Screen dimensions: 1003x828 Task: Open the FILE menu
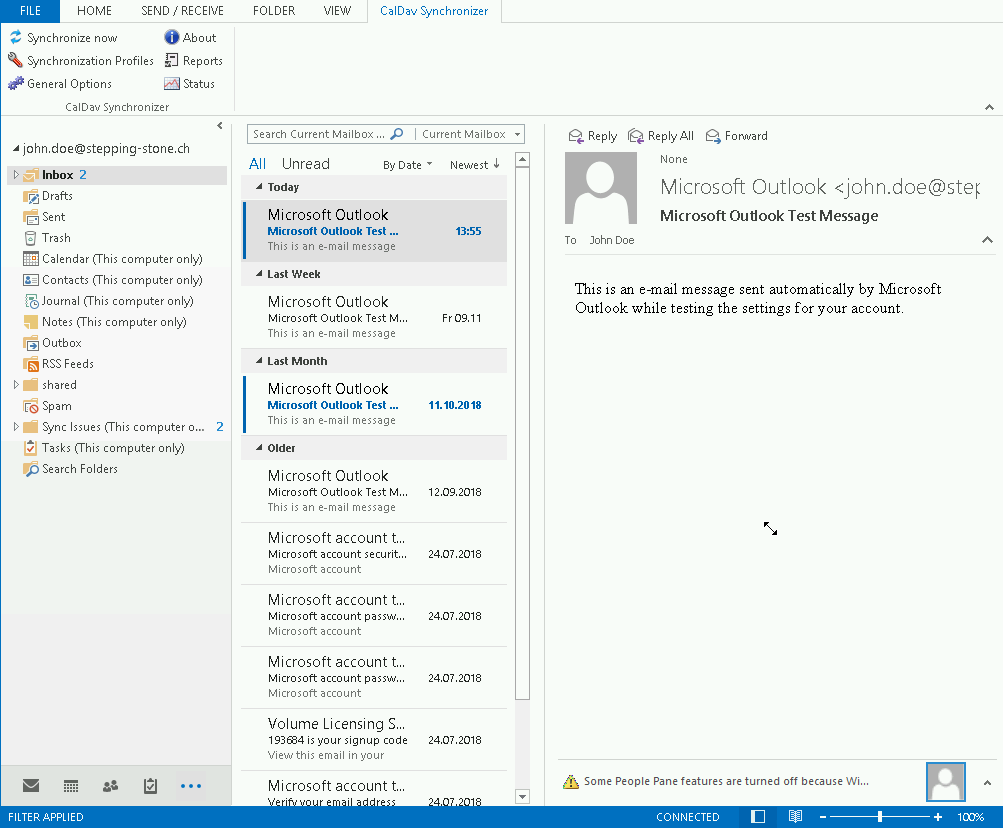[30, 11]
